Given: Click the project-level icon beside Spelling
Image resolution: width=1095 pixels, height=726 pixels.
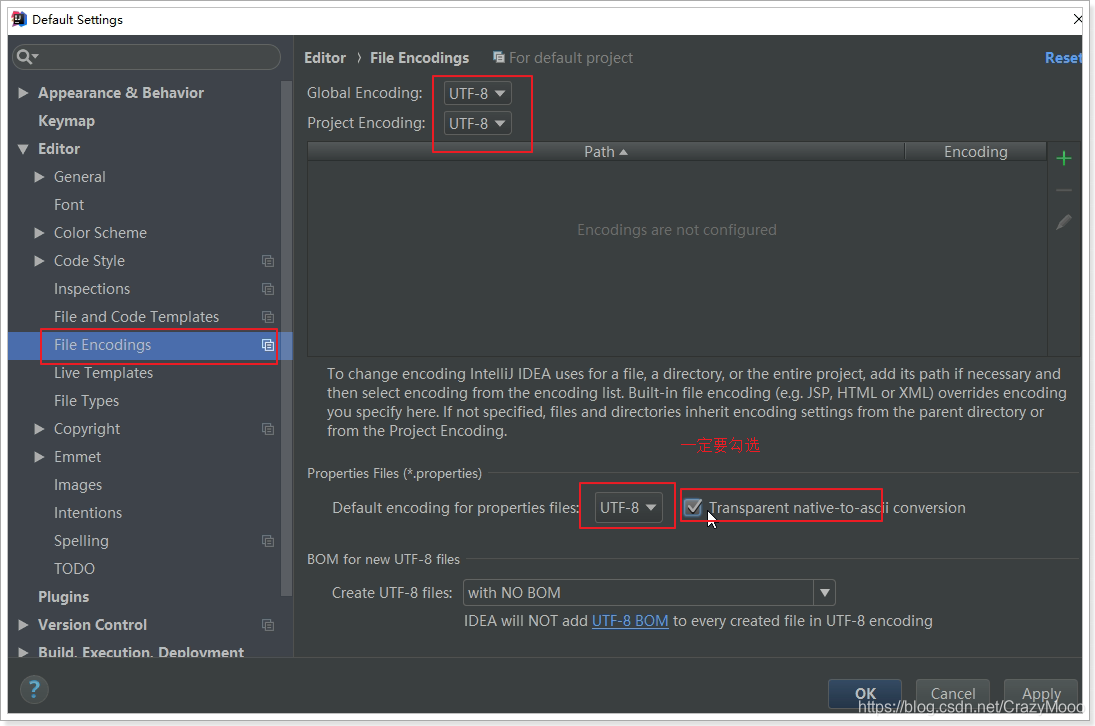Looking at the screenshot, I should [x=267, y=541].
